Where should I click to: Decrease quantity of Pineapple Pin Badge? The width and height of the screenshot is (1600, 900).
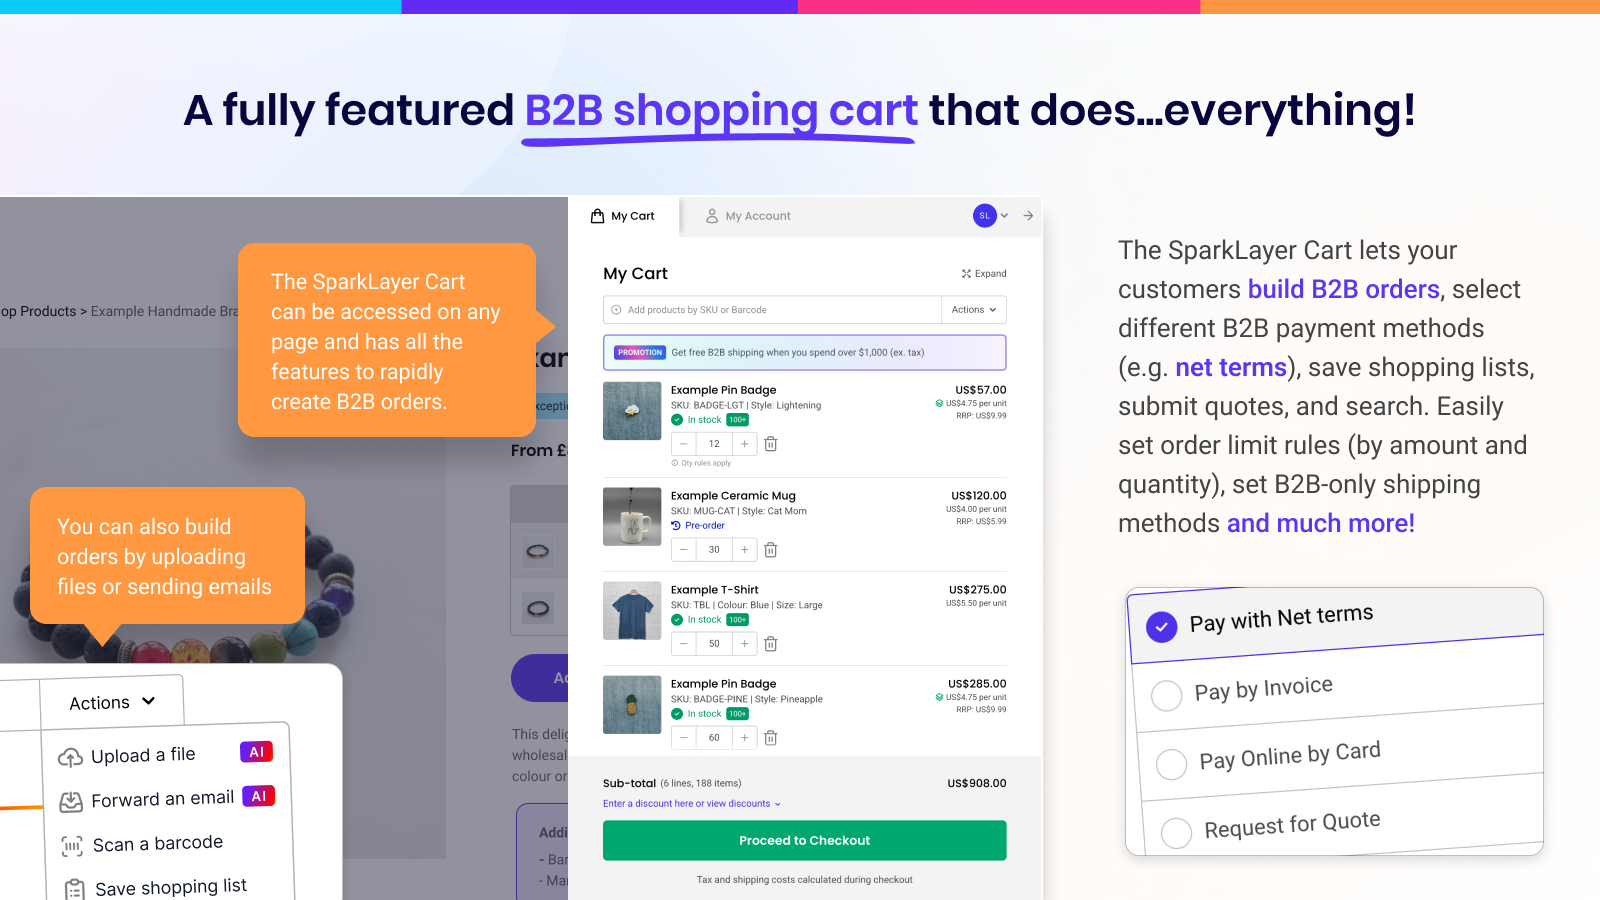click(x=684, y=737)
